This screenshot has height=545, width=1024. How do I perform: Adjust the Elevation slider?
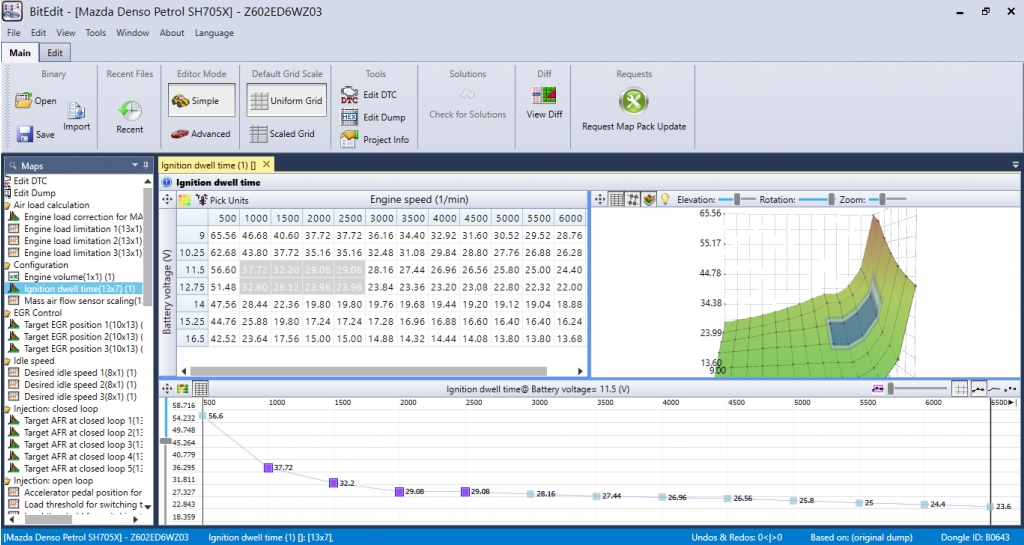(738, 200)
